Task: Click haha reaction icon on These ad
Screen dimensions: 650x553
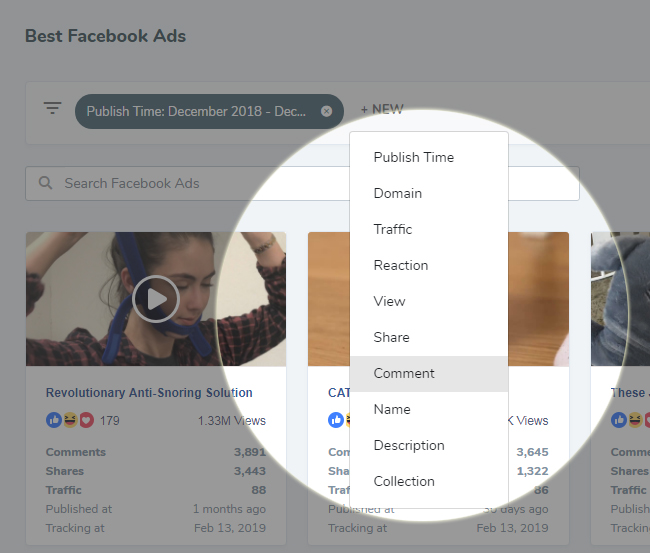Action: tap(635, 420)
